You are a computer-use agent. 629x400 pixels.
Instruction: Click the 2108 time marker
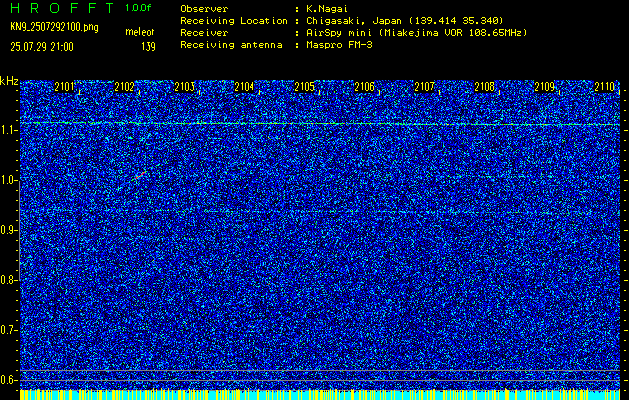(485, 87)
